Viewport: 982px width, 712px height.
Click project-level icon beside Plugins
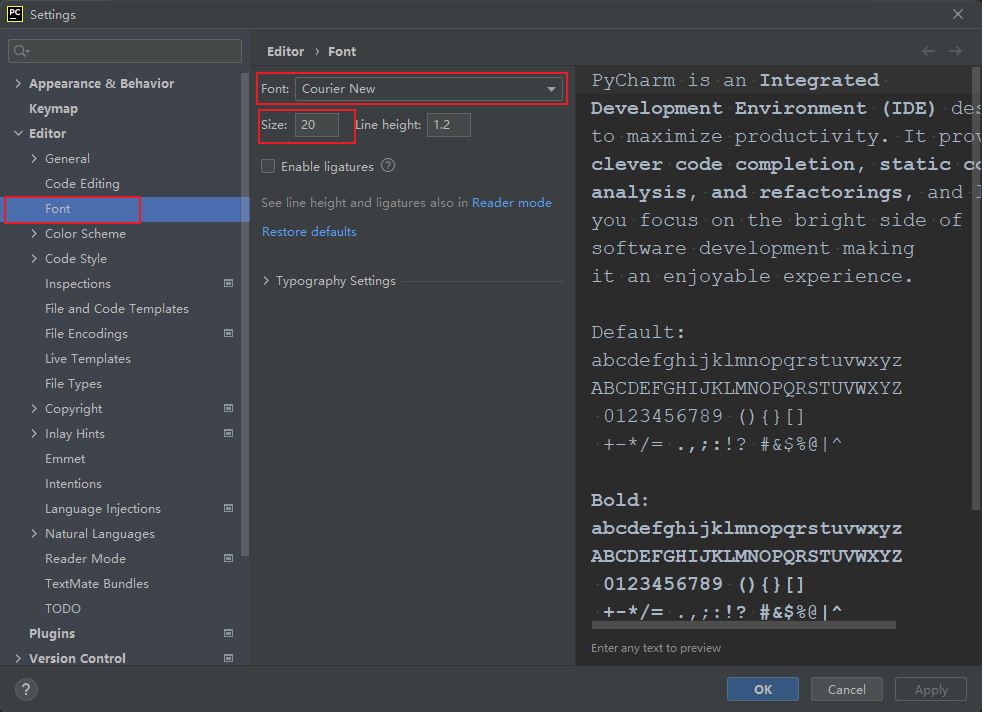[x=228, y=634]
